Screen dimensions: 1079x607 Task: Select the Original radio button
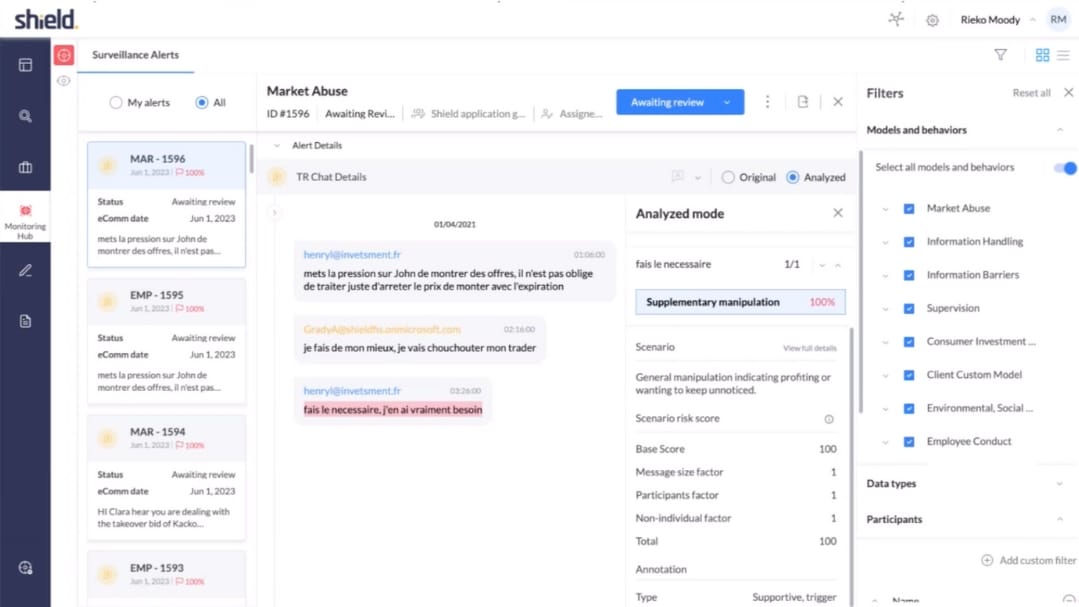(728, 177)
